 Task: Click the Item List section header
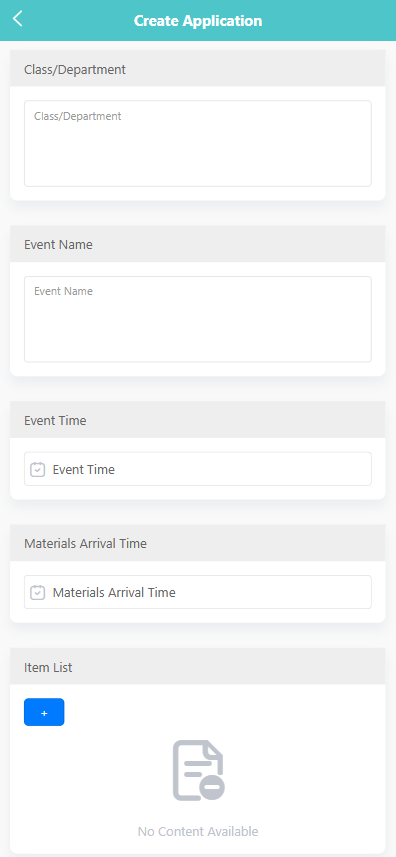pos(198,667)
